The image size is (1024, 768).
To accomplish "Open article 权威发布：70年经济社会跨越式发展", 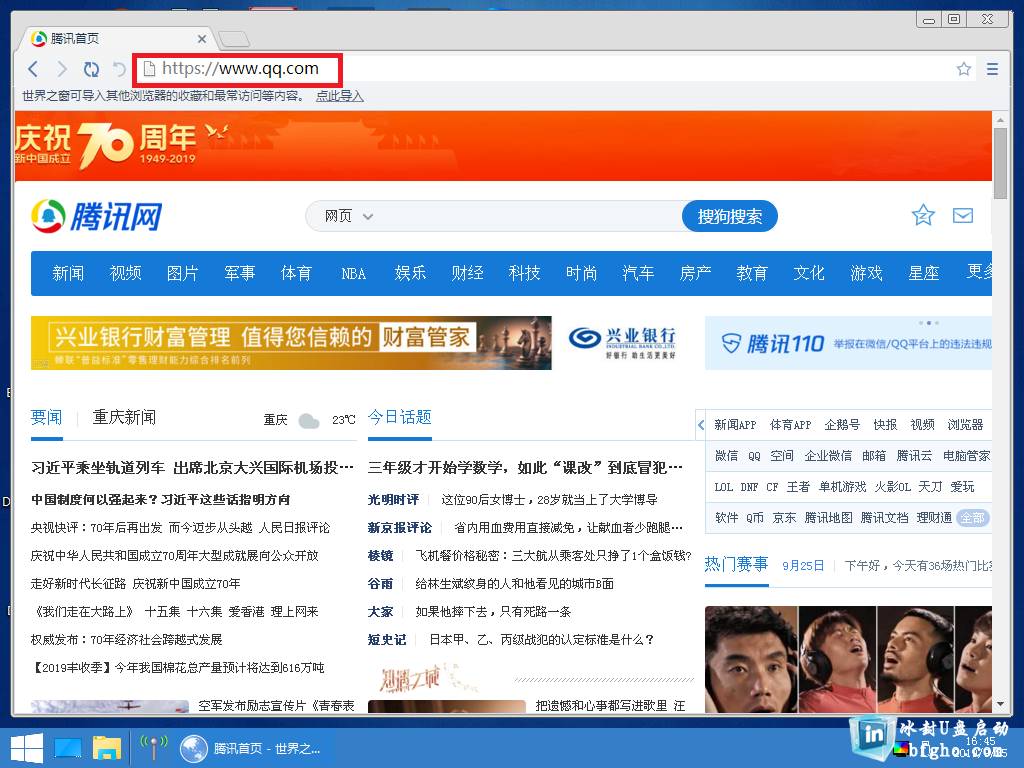I will pyautogui.click(x=127, y=640).
